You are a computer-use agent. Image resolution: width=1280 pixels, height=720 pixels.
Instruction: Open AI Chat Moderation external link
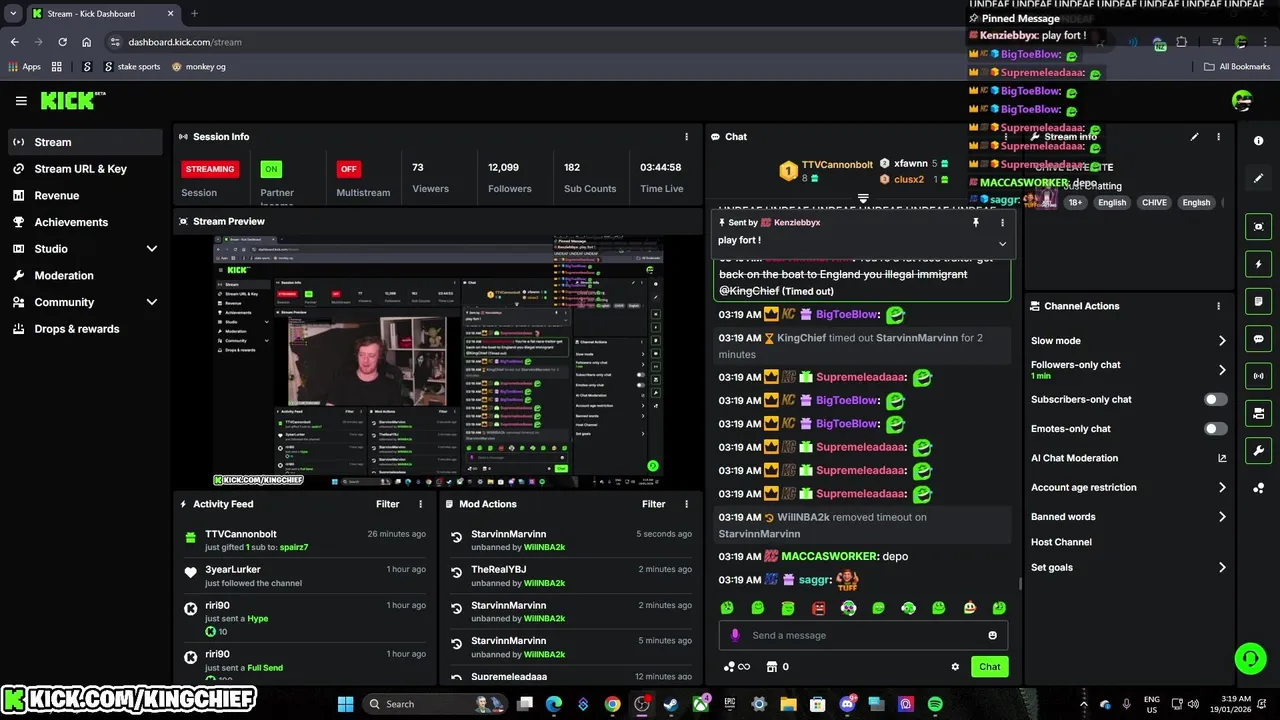pos(1222,458)
